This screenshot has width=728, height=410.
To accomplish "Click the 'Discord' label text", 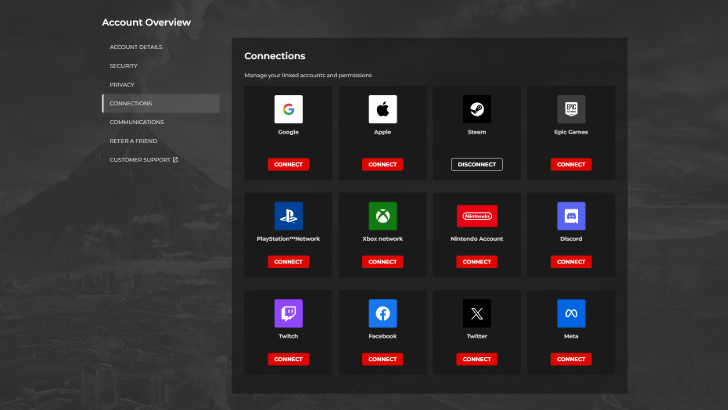I will pos(571,239).
